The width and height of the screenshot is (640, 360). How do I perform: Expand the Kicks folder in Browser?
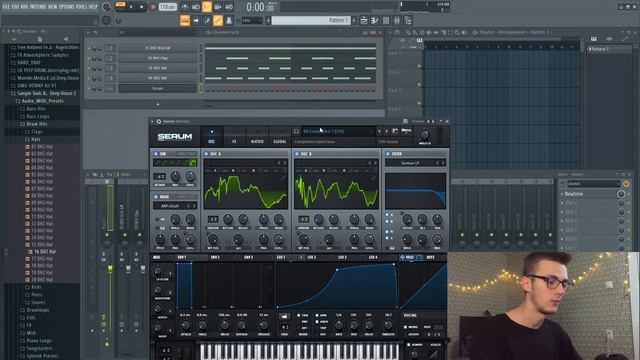tap(33, 287)
